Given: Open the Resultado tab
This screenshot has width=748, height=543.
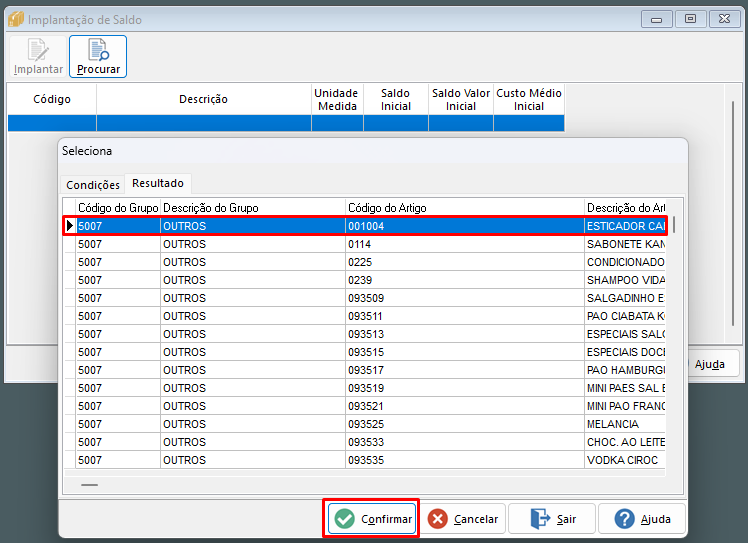Looking at the screenshot, I should coord(158,183).
